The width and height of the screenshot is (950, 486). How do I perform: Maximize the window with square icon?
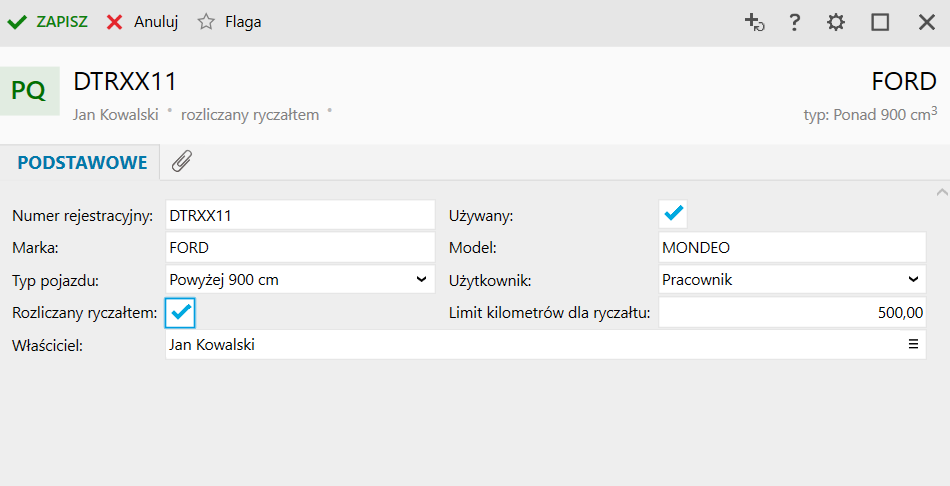pos(880,22)
